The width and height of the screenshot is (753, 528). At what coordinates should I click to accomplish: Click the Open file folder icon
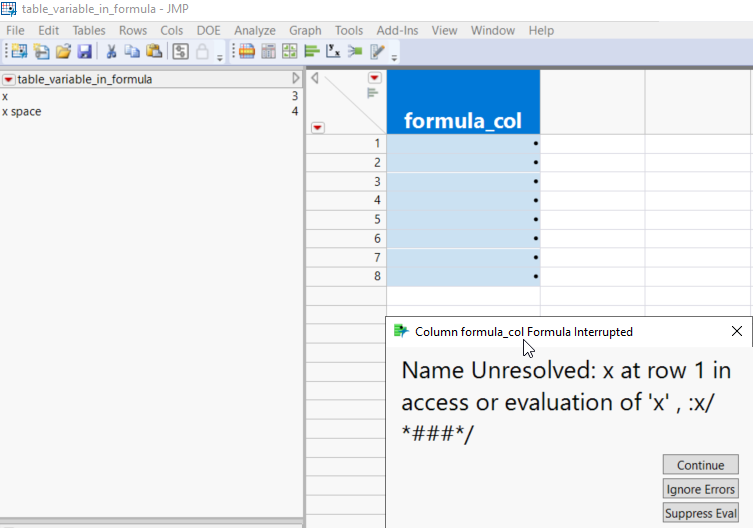point(63,52)
